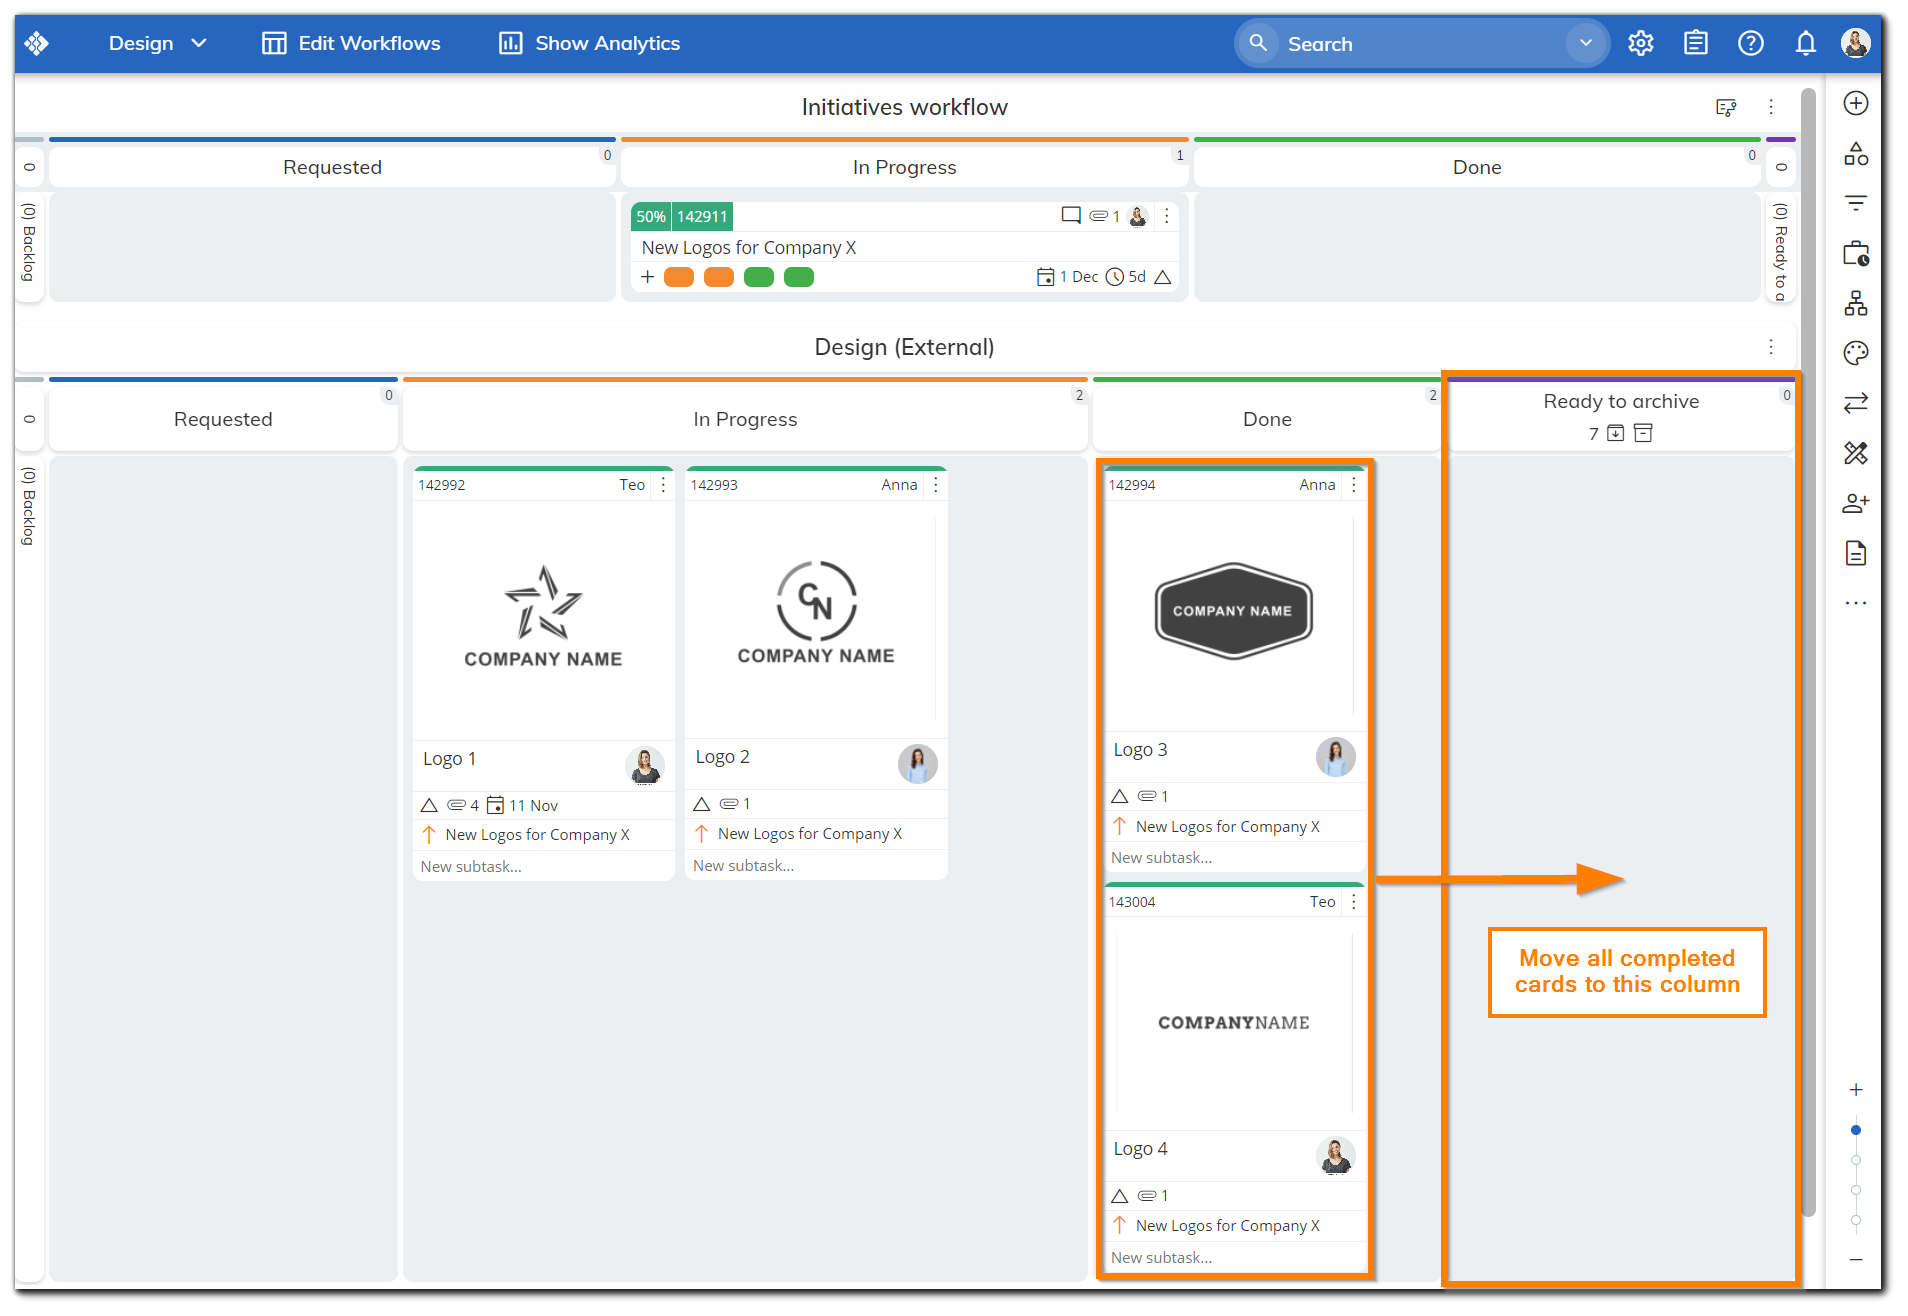Open the card creation plus icon in sidebar
The height and width of the screenshot is (1316, 1908).
pyautogui.click(x=1856, y=102)
